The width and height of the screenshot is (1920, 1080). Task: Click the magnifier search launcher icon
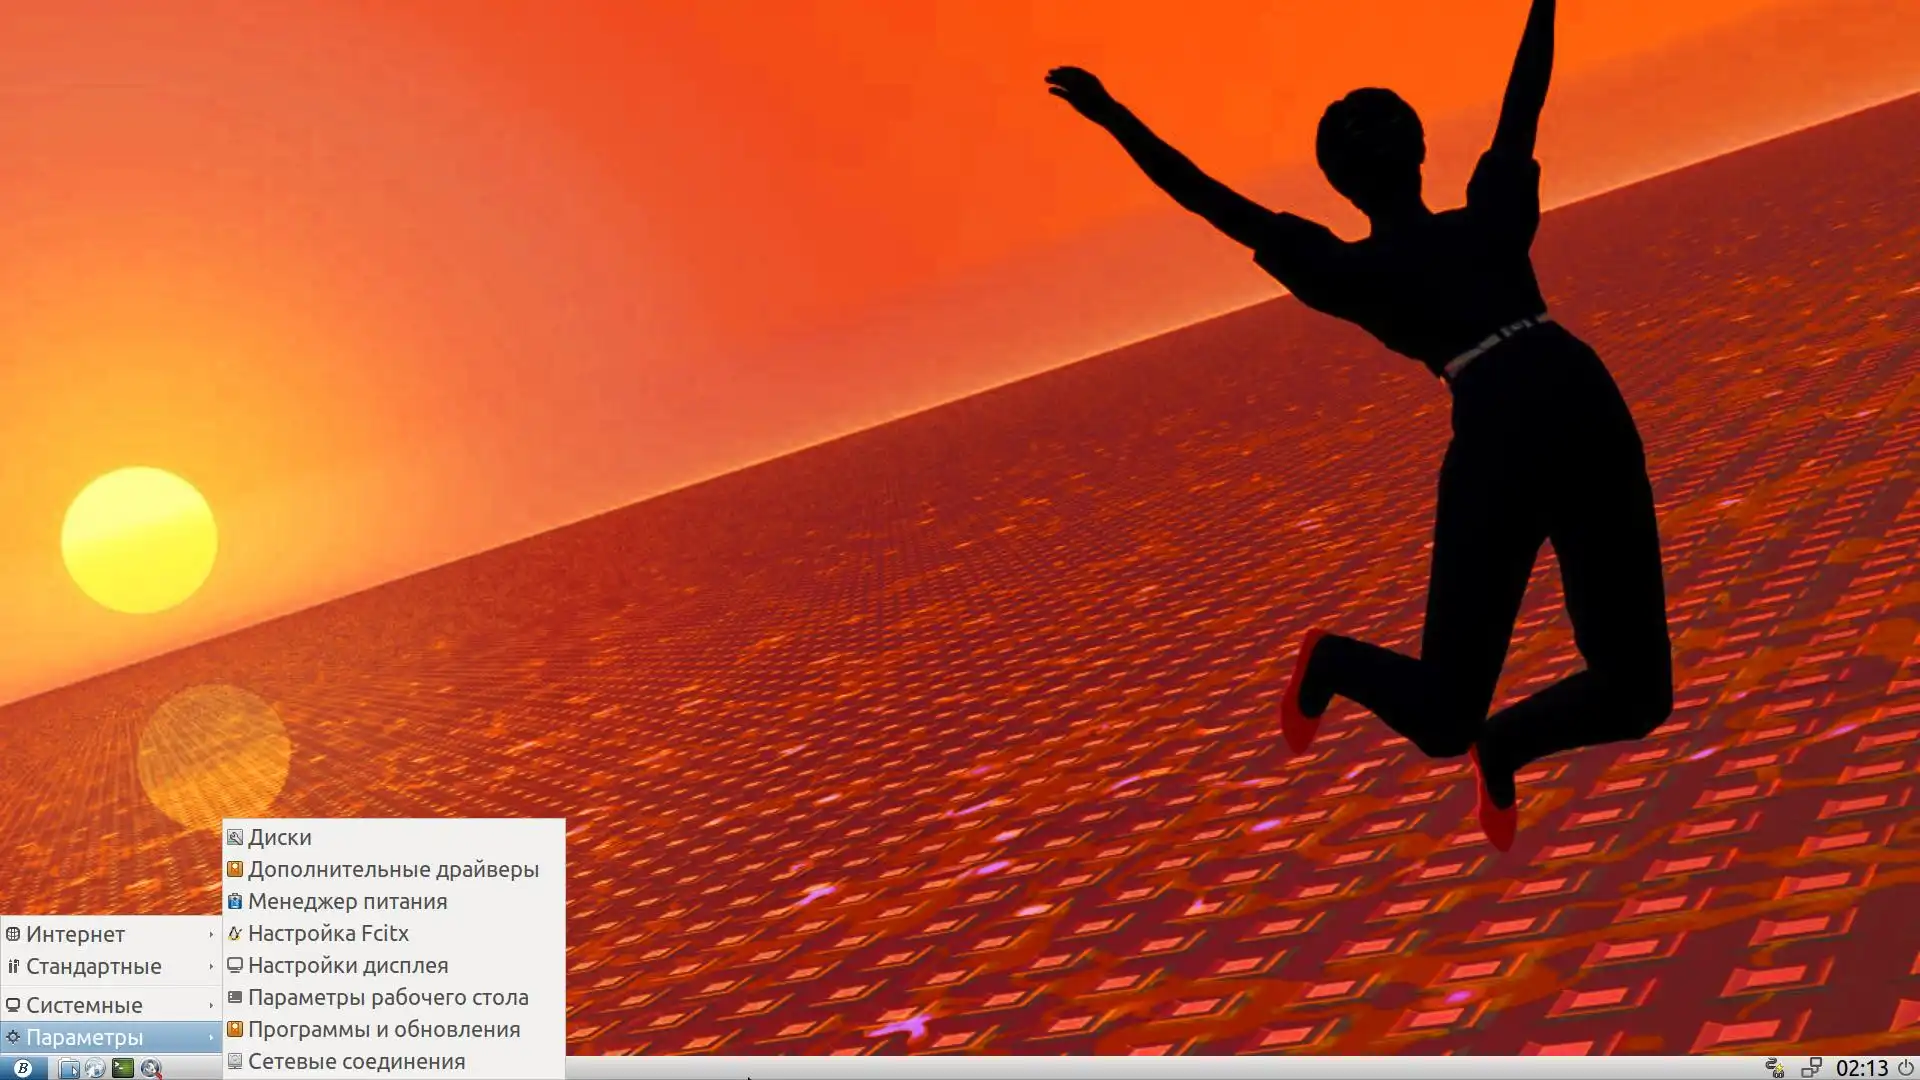point(150,1068)
